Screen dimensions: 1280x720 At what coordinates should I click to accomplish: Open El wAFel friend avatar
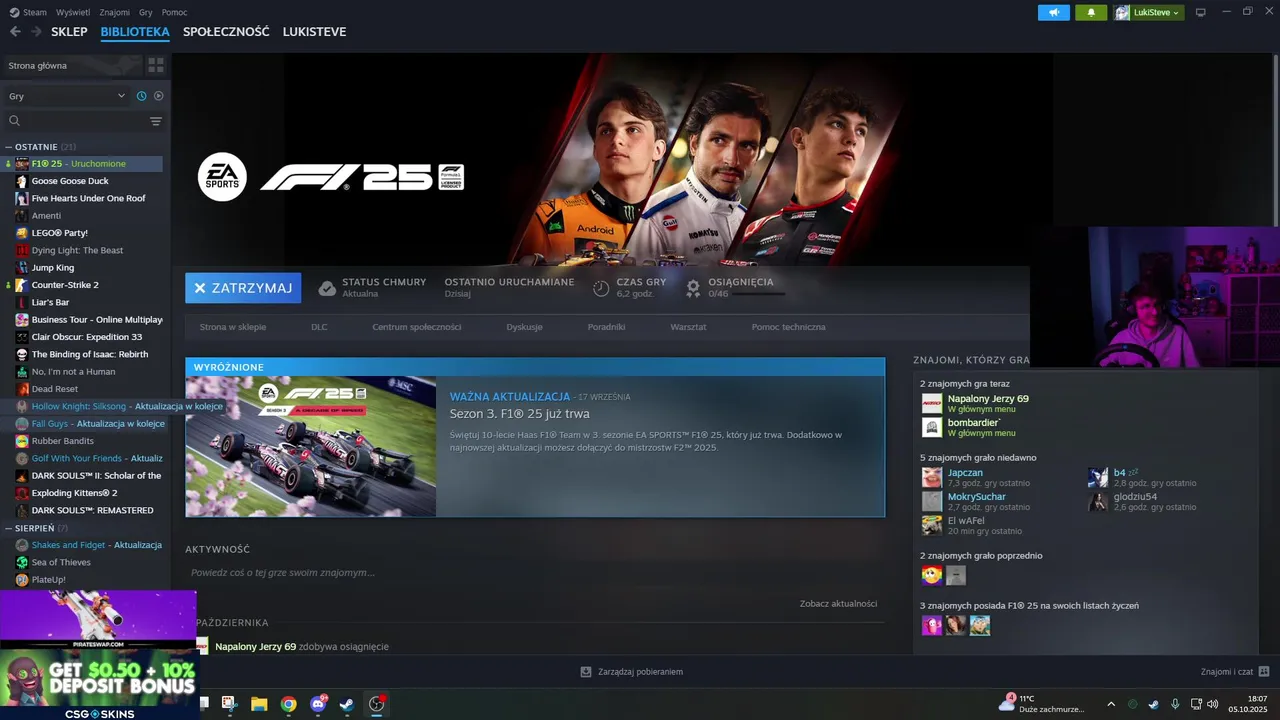coord(932,525)
